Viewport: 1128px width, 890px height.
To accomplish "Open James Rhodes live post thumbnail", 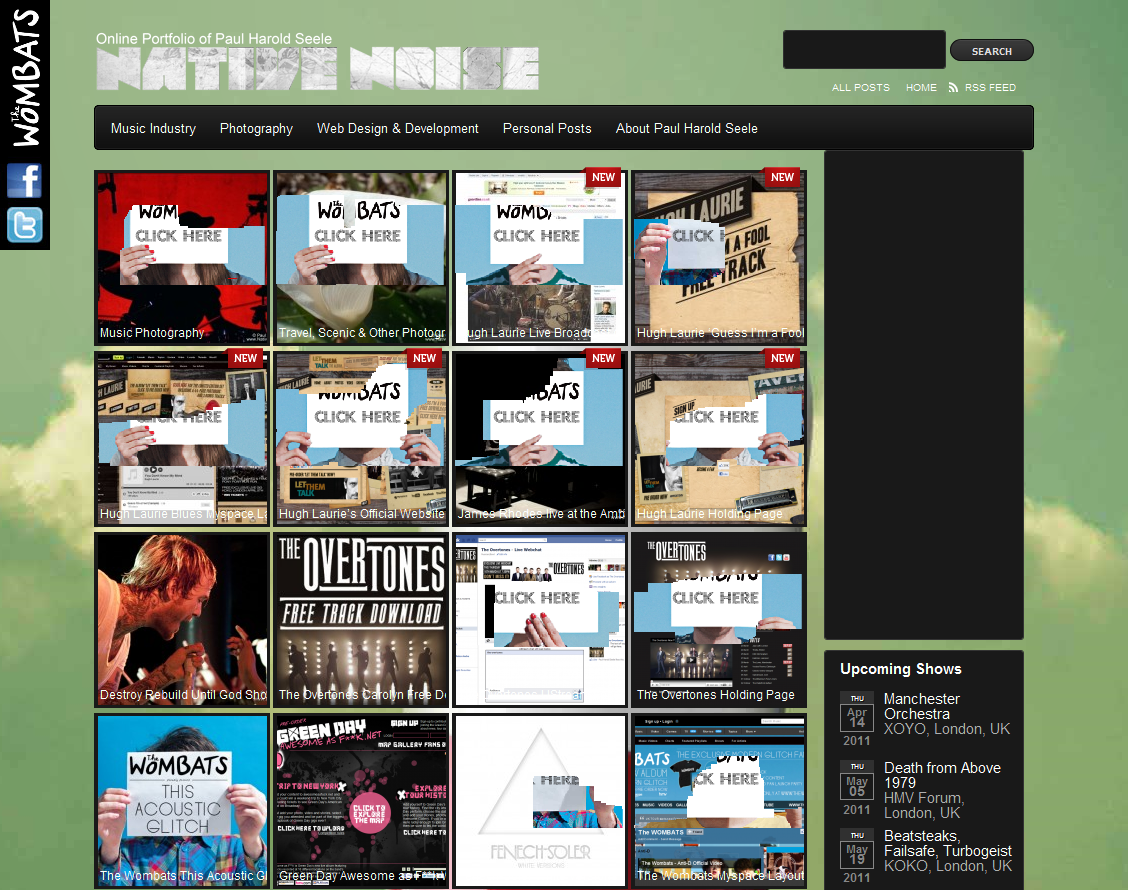I will tap(540, 439).
